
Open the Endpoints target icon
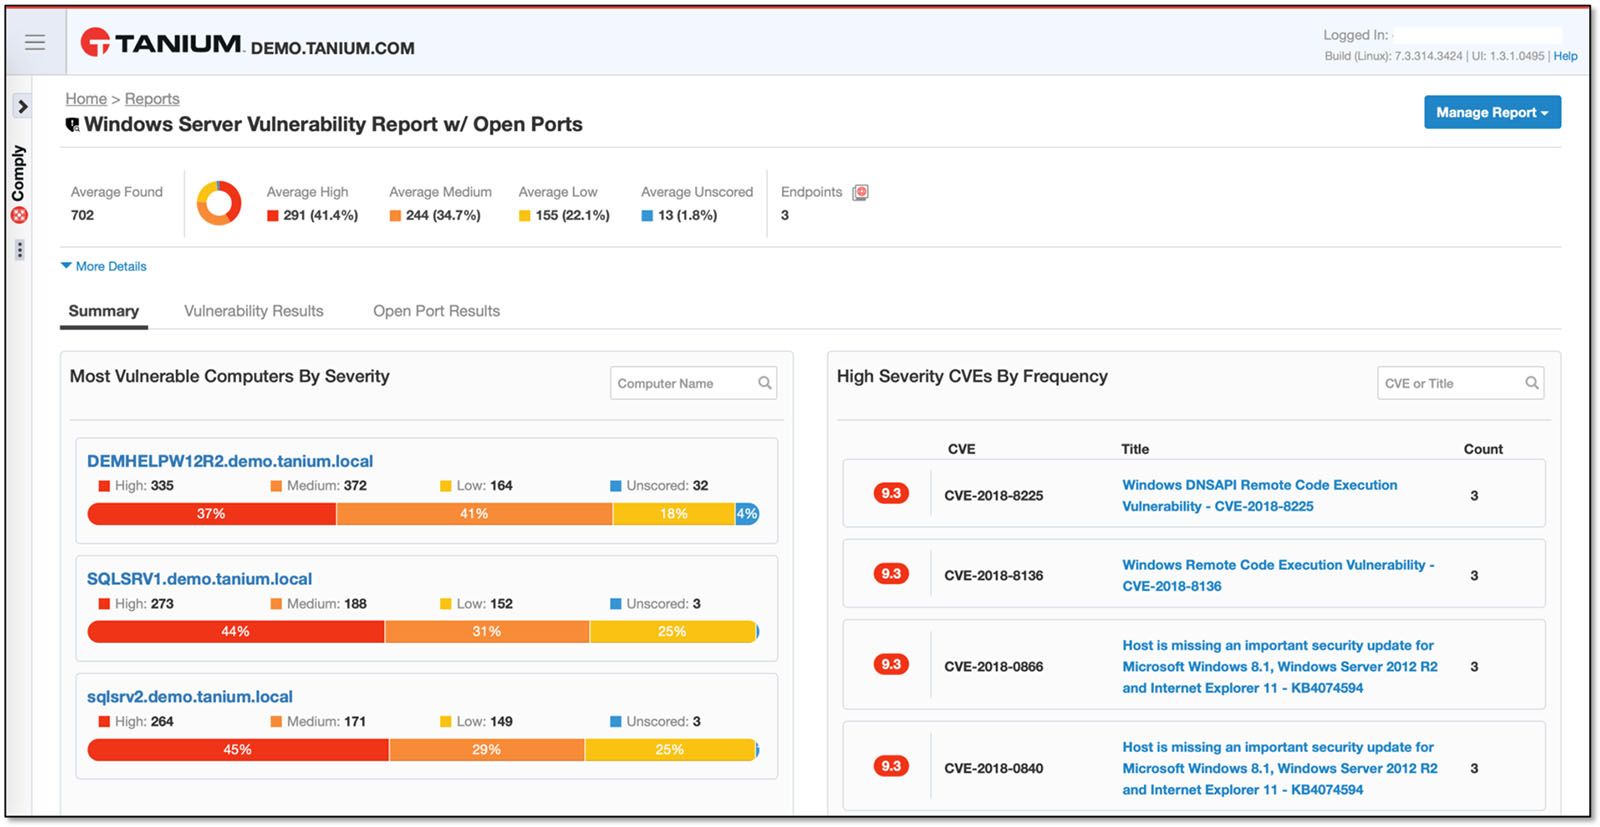[x=860, y=192]
